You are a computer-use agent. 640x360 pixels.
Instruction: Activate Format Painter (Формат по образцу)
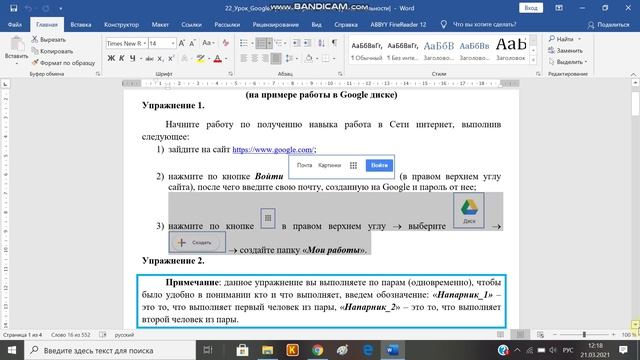coord(63,62)
